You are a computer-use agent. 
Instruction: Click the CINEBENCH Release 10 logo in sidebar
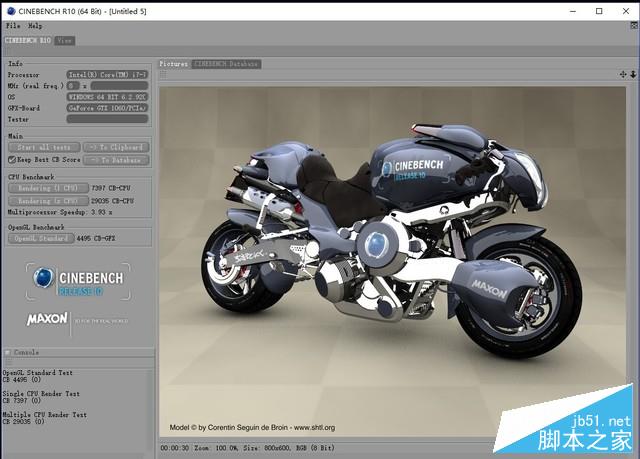[x=78, y=282]
